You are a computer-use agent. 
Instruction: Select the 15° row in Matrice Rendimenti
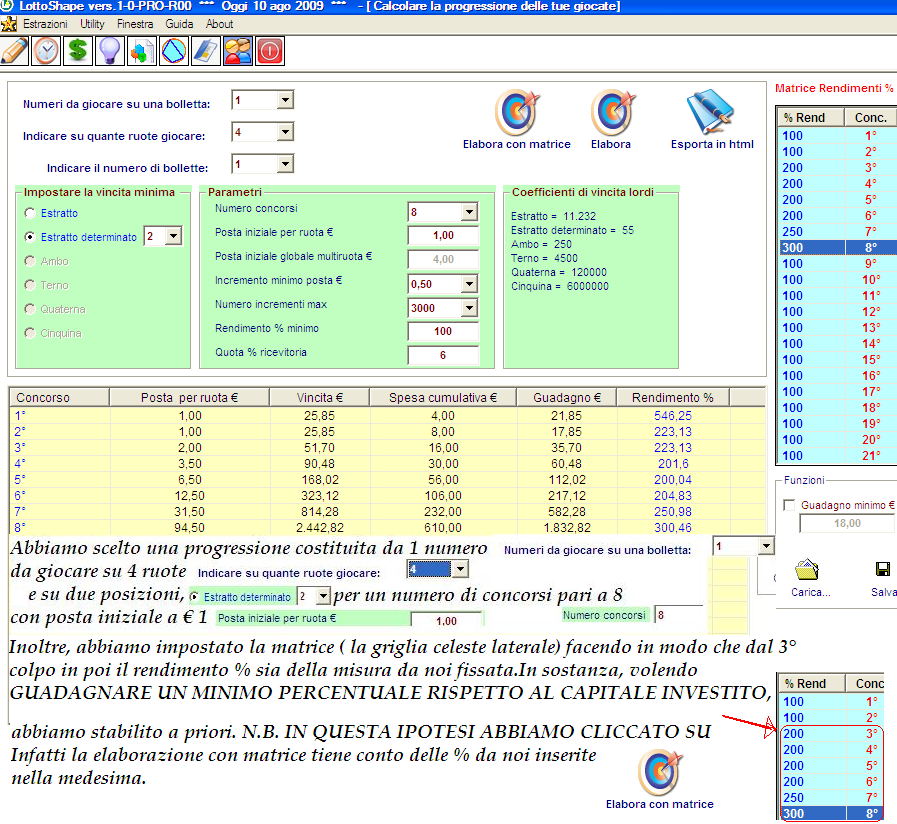point(837,360)
